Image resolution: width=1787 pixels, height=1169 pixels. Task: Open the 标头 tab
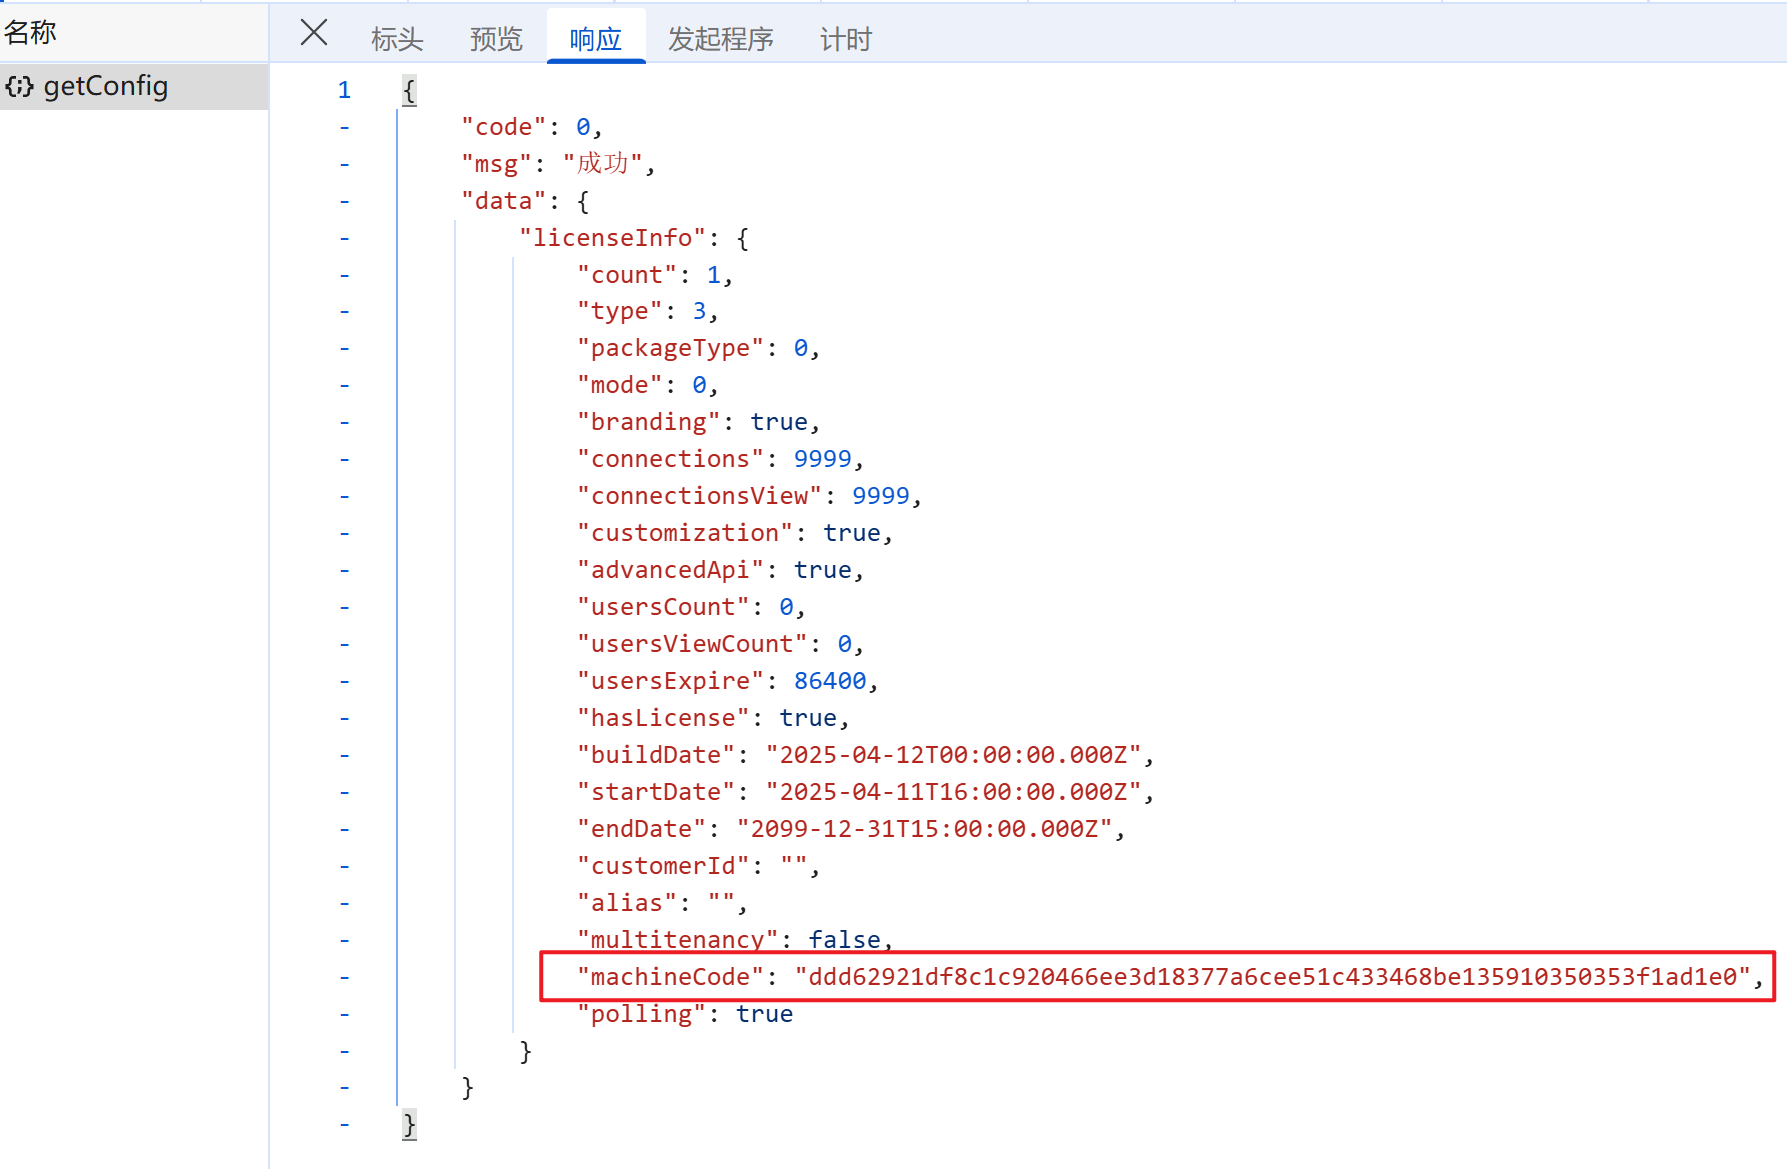coord(397,39)
